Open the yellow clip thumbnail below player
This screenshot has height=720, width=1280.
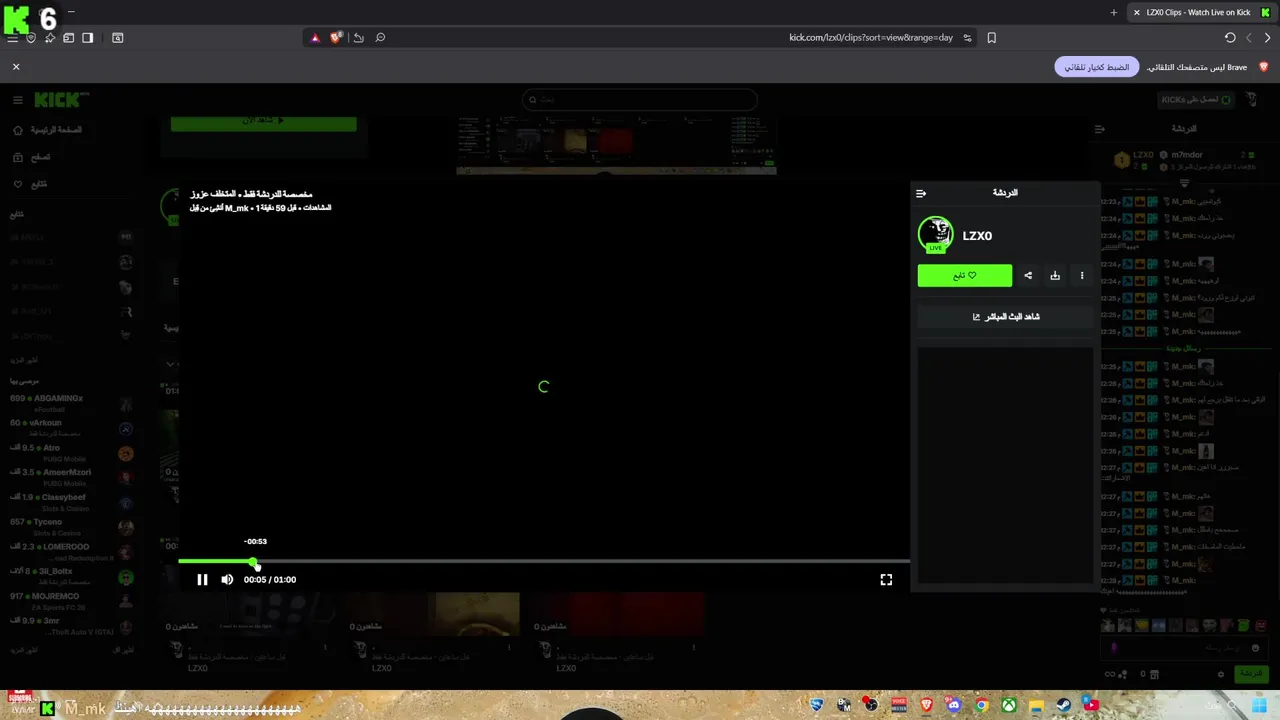pyautogui.click(x=432, y=613)
